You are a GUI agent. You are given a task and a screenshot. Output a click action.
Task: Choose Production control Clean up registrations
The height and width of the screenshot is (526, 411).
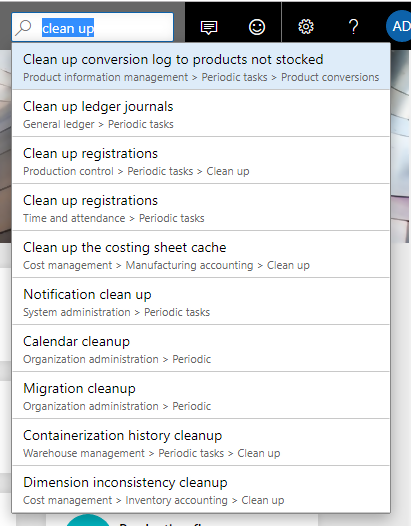tap(201, 161)
